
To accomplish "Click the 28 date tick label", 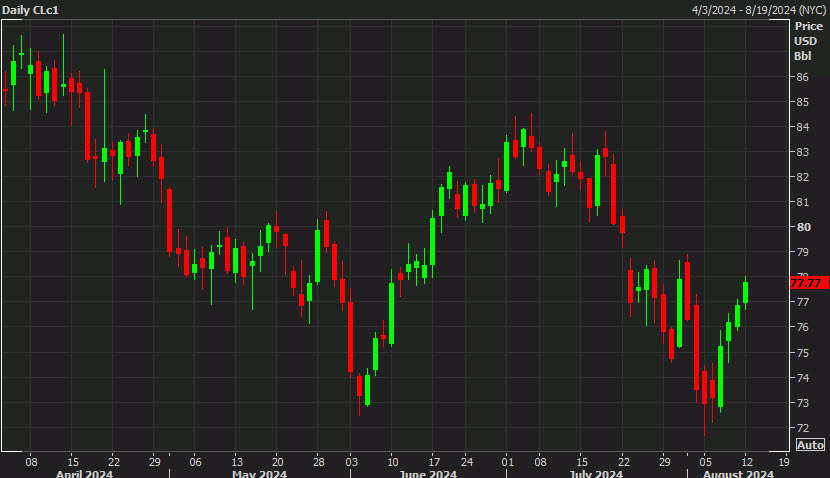I will pos(318,462).
